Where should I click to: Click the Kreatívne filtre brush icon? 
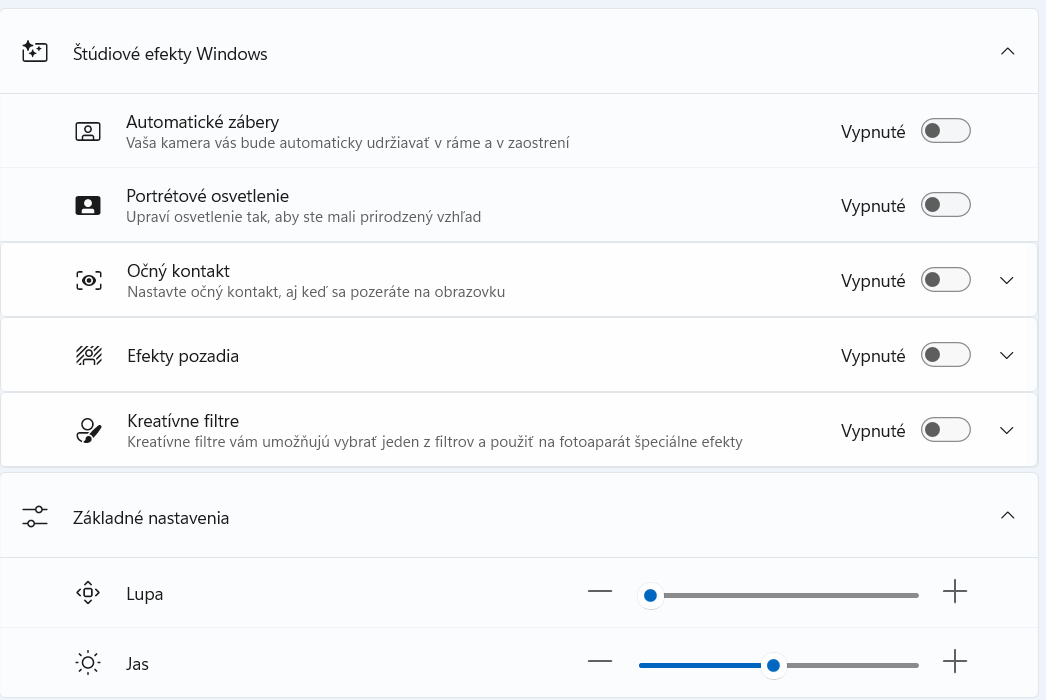tap(89, 431)
